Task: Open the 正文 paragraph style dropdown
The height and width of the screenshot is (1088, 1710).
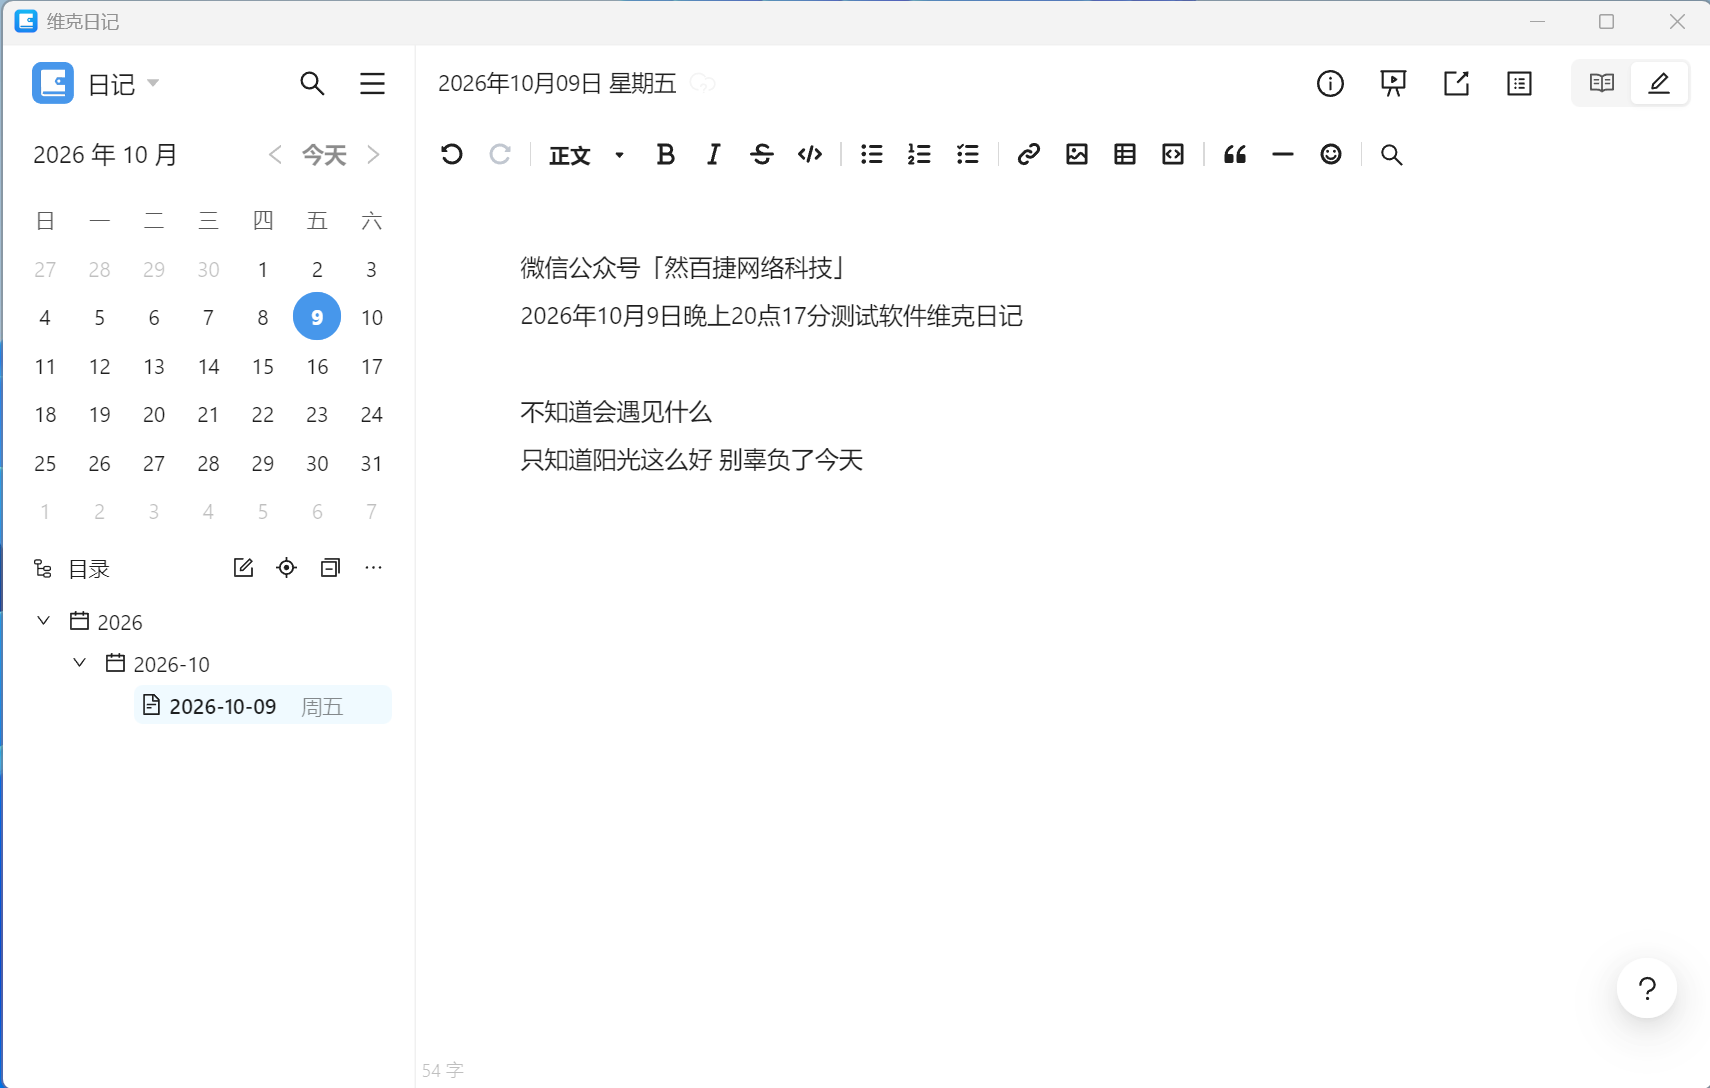Action: (587, 155)
